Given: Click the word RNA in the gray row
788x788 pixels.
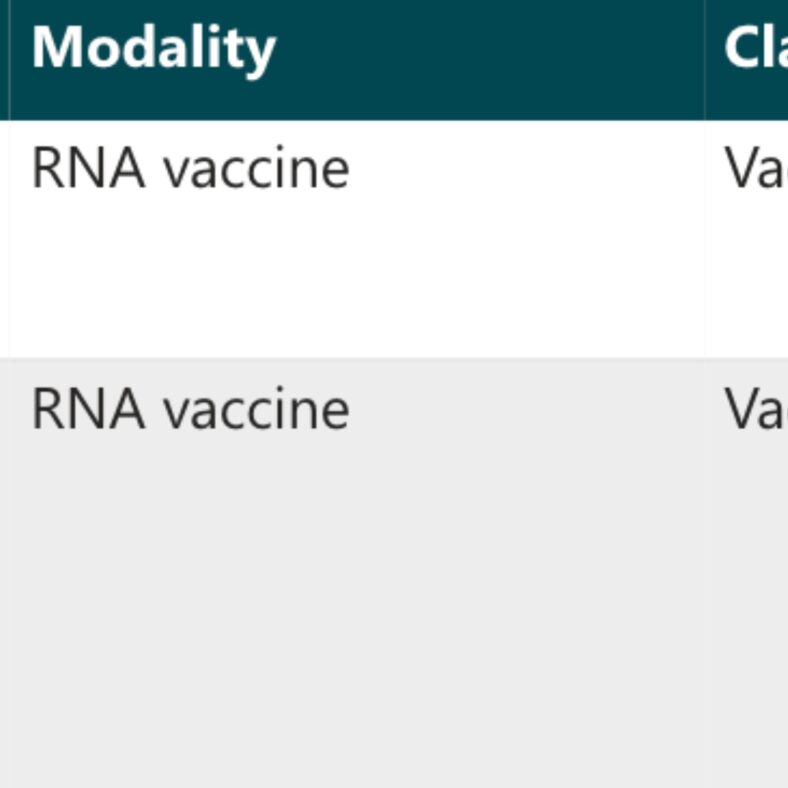Looking at the screenshot, I should tap(88, 409).
